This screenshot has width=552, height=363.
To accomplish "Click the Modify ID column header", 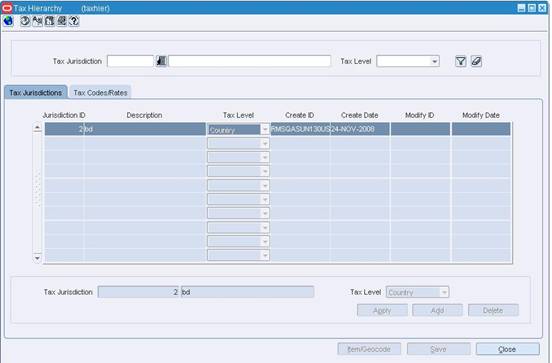I will click(x=420, y=115).
